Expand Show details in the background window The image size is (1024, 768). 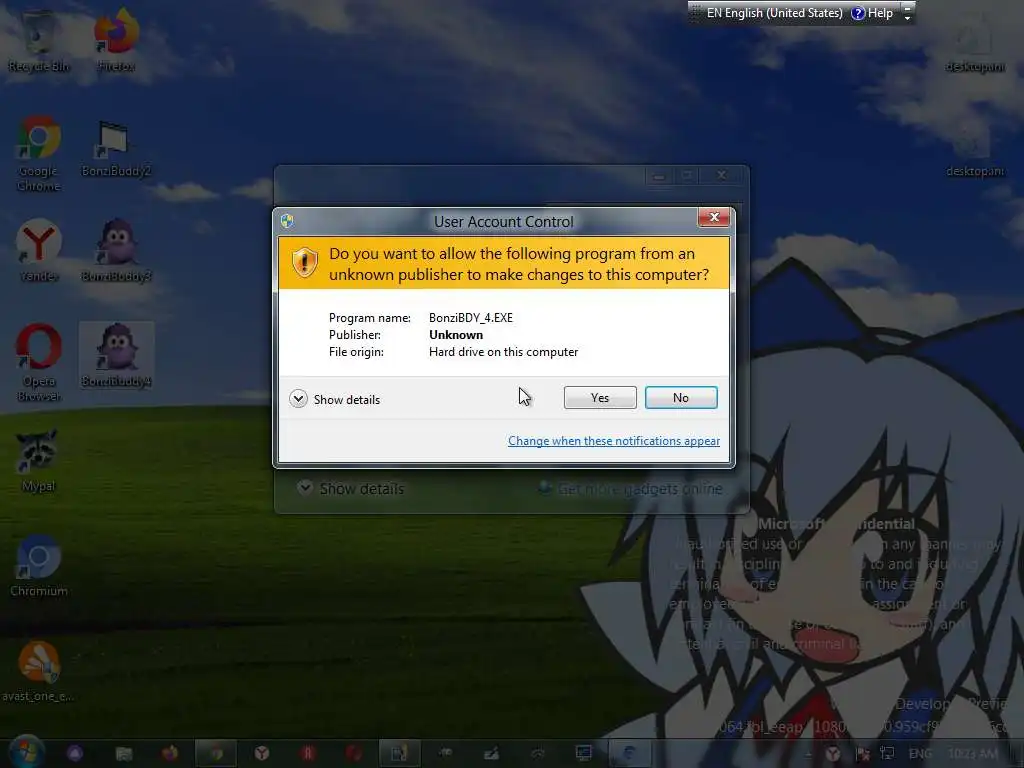(351, 488)
